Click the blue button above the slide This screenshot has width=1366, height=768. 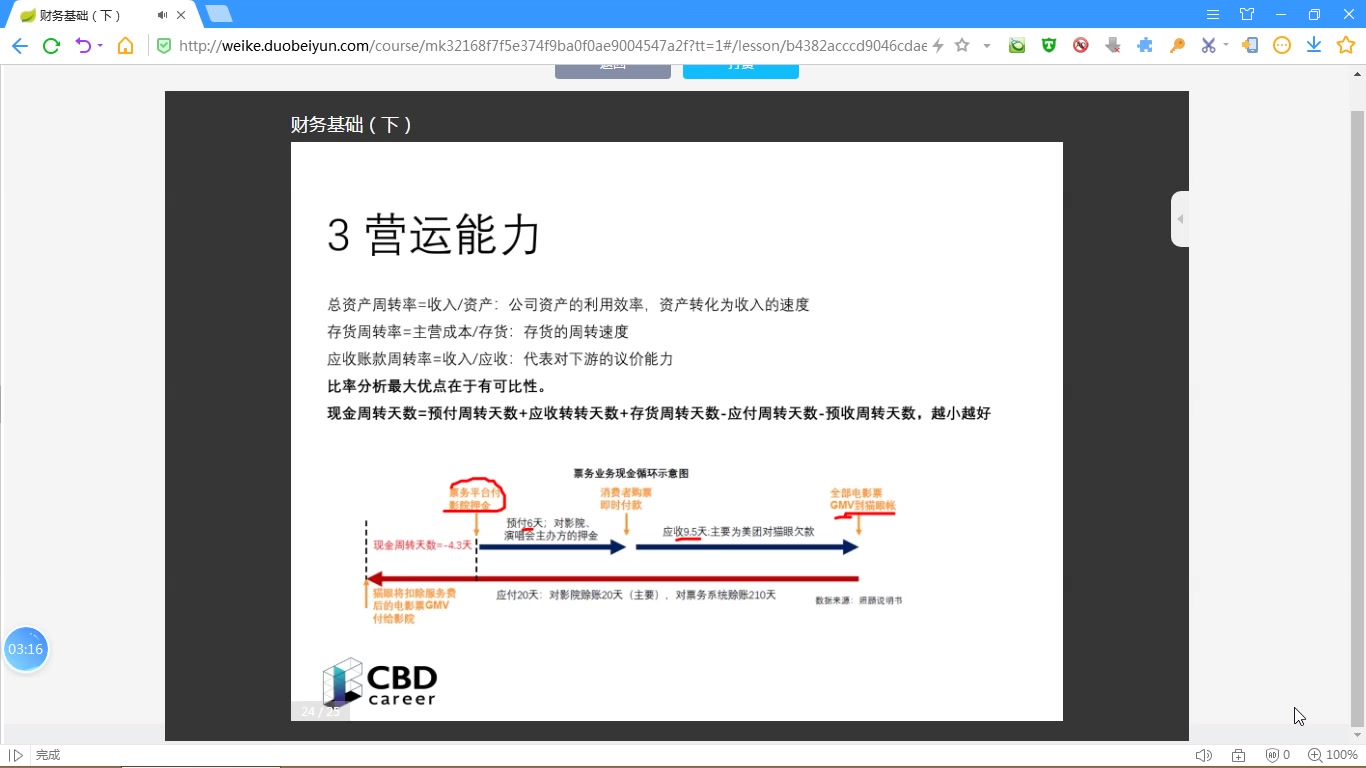(741, 70)
